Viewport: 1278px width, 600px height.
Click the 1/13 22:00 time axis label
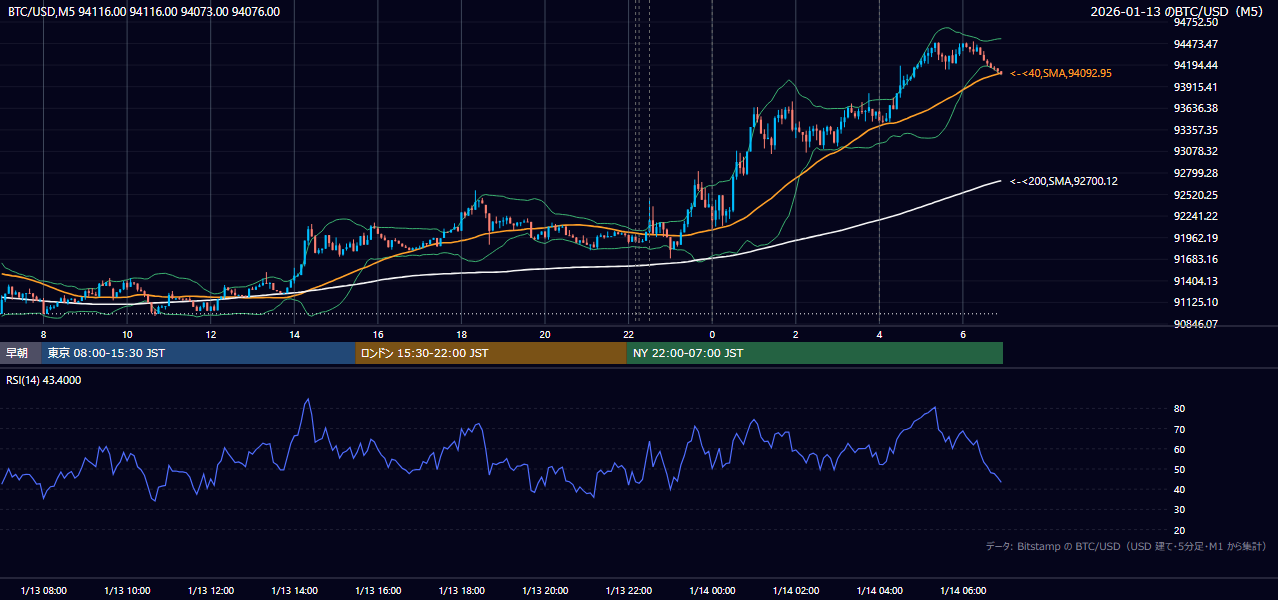coord(628,591)
